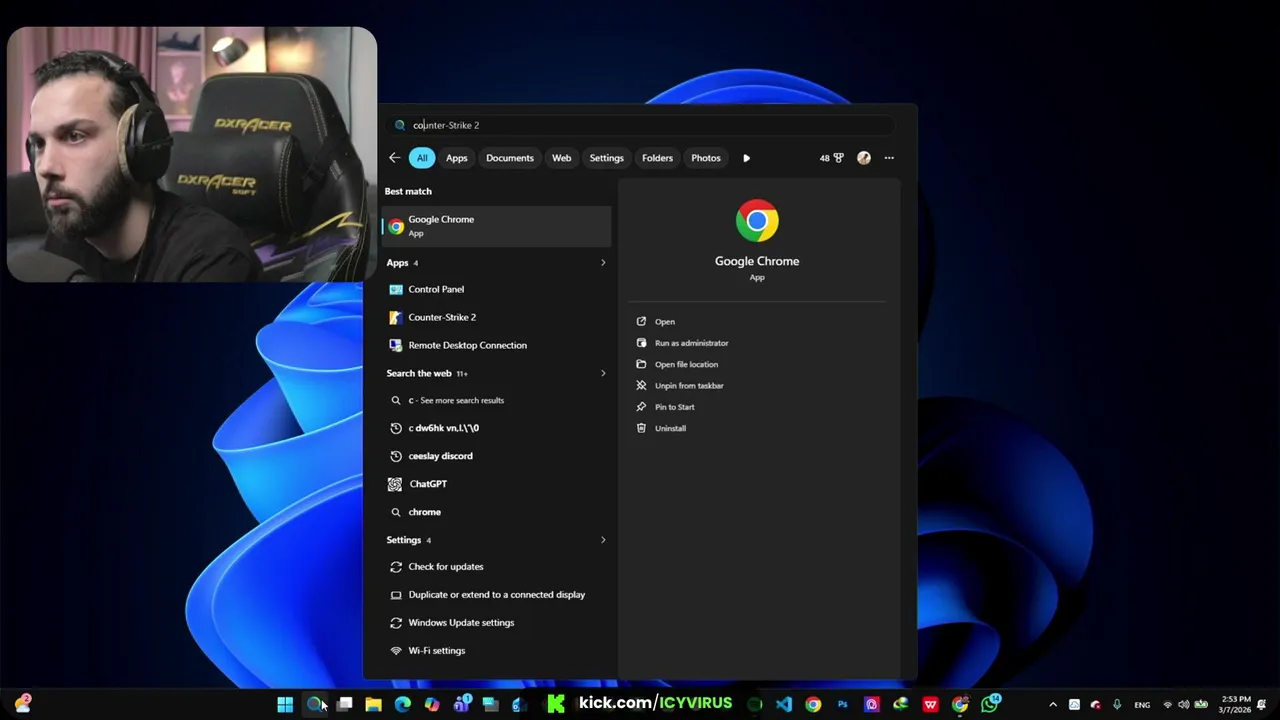Expand the Apps results section arrow

point(603,263)
